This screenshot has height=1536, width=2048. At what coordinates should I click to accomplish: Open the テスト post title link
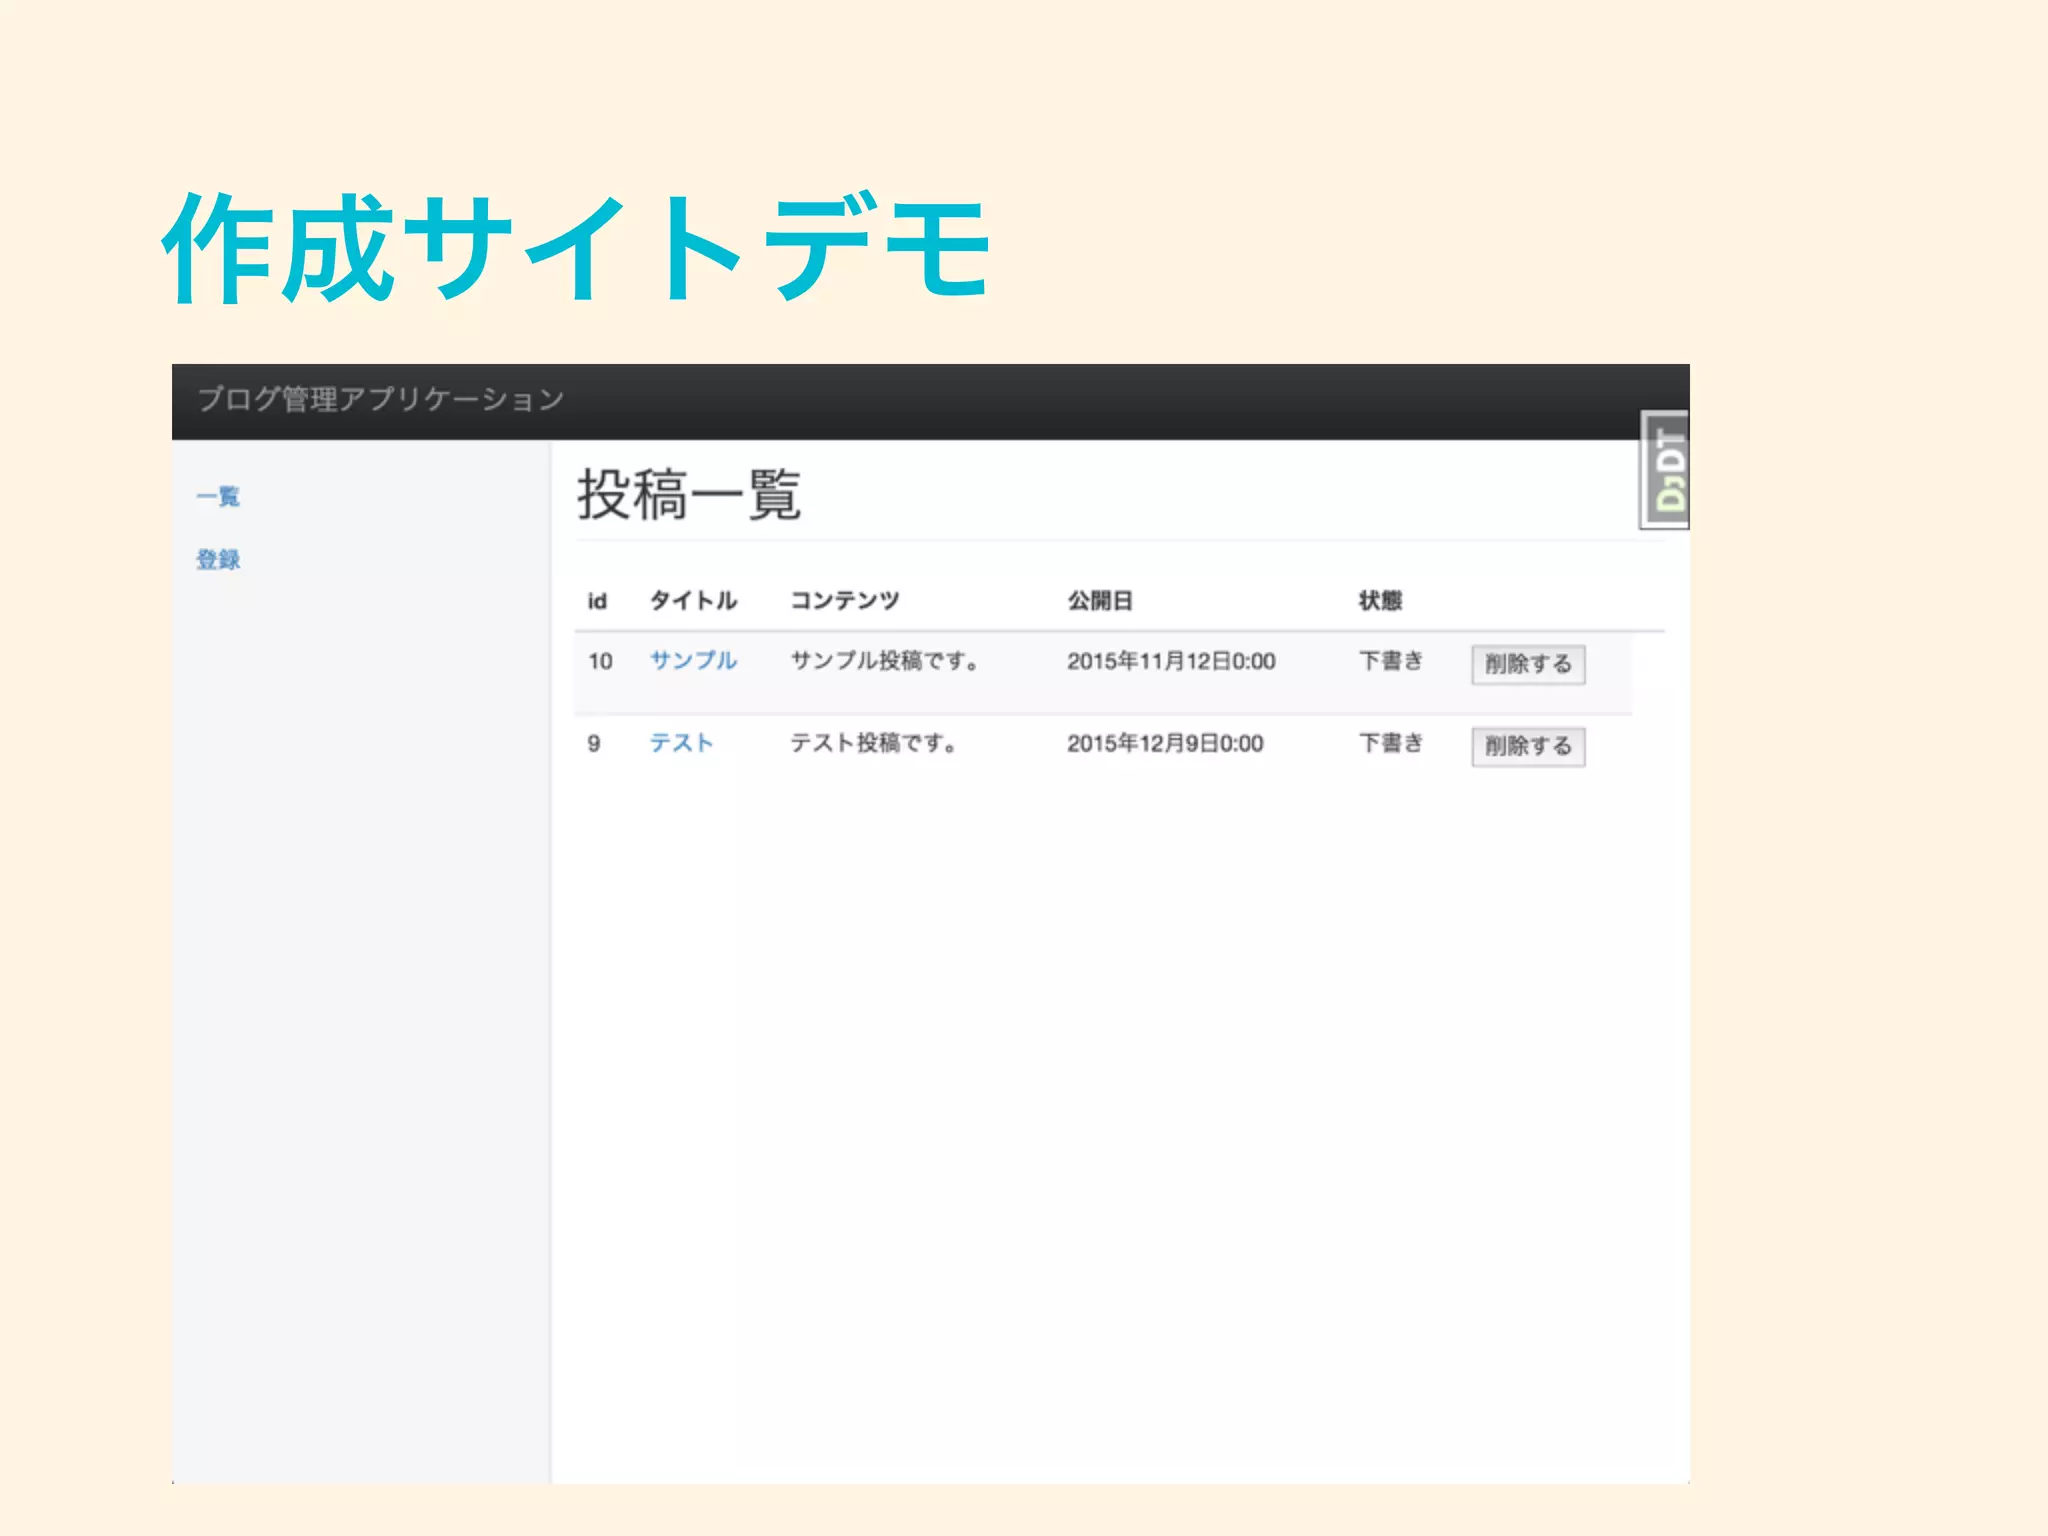pyautogui.click(x=681, y=743)
